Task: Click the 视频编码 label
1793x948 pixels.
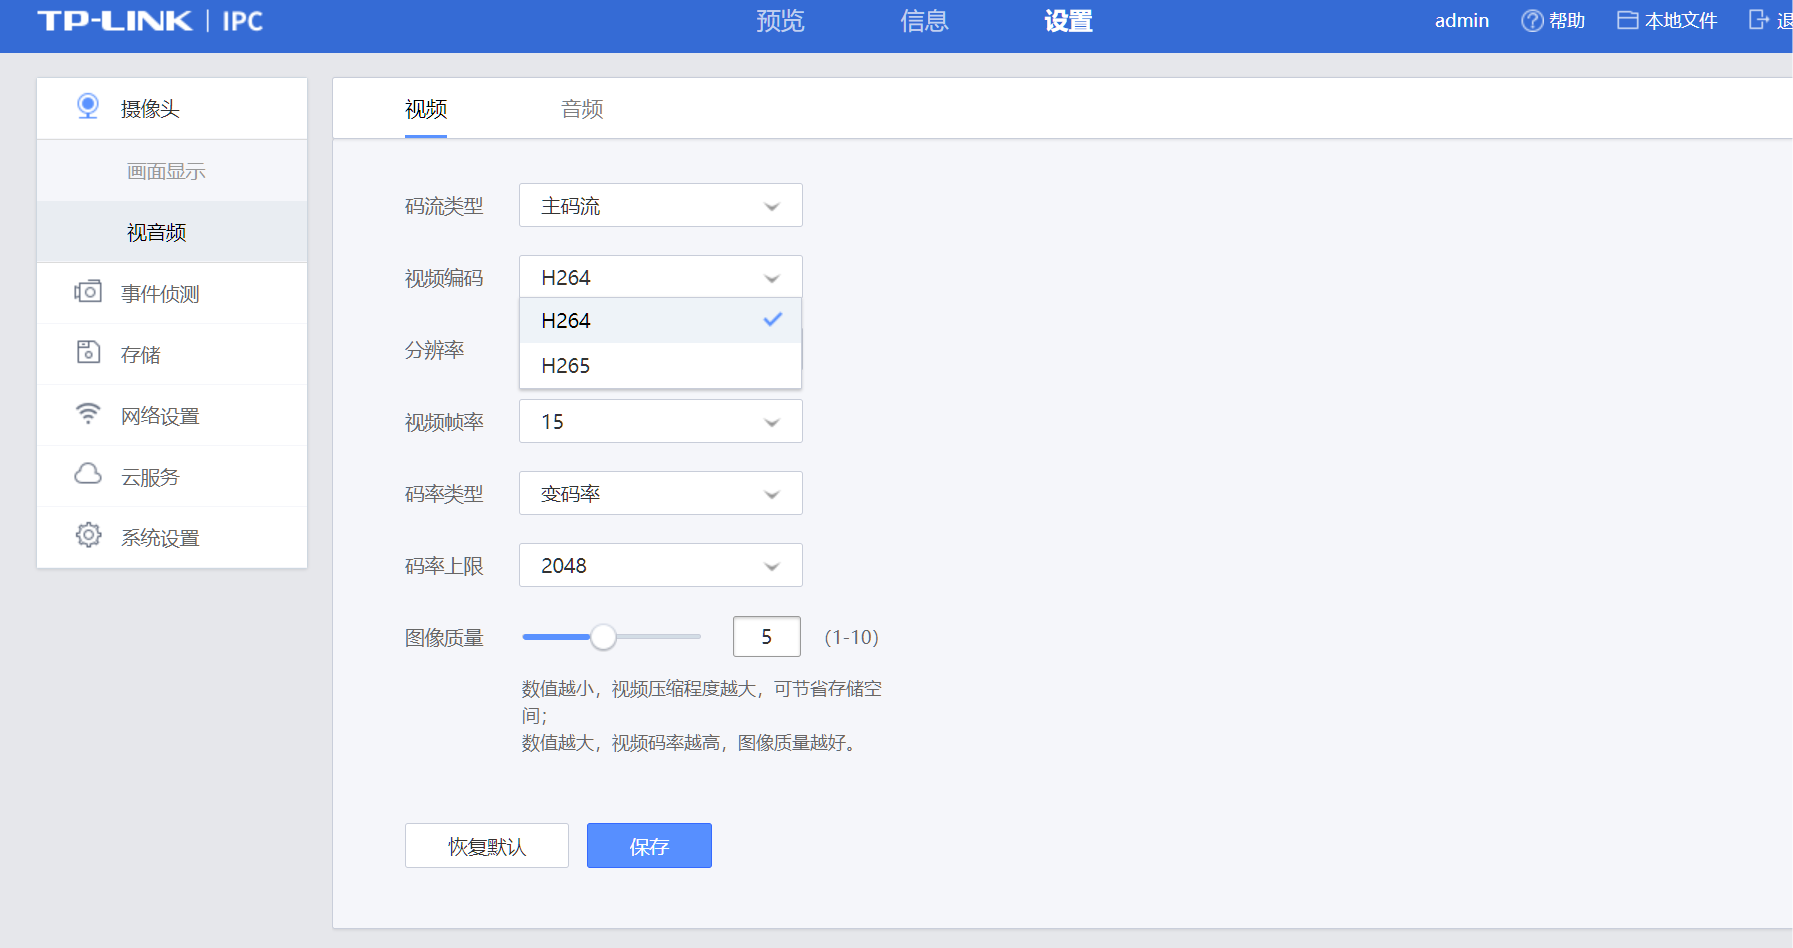Action: [x=444, y=278]
